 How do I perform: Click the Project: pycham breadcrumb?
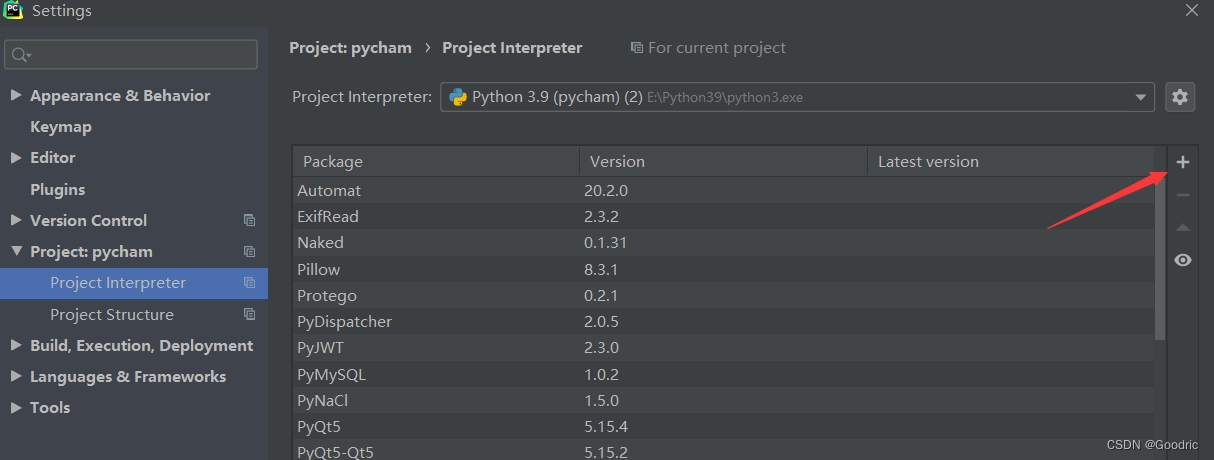[x=350, y=47]
